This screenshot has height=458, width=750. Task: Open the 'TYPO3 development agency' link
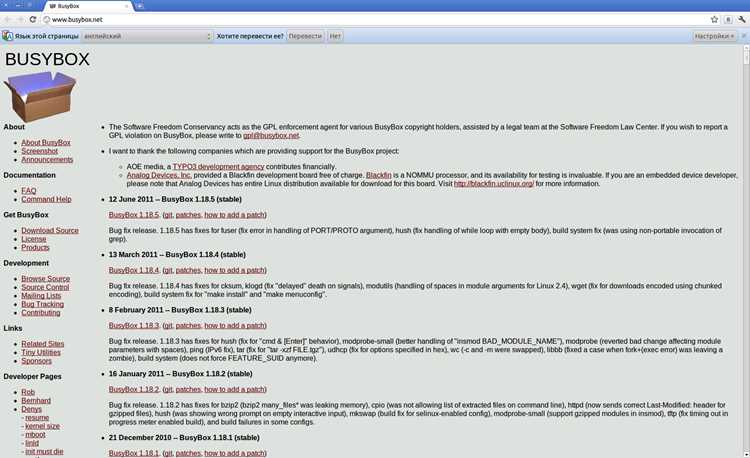218,167
